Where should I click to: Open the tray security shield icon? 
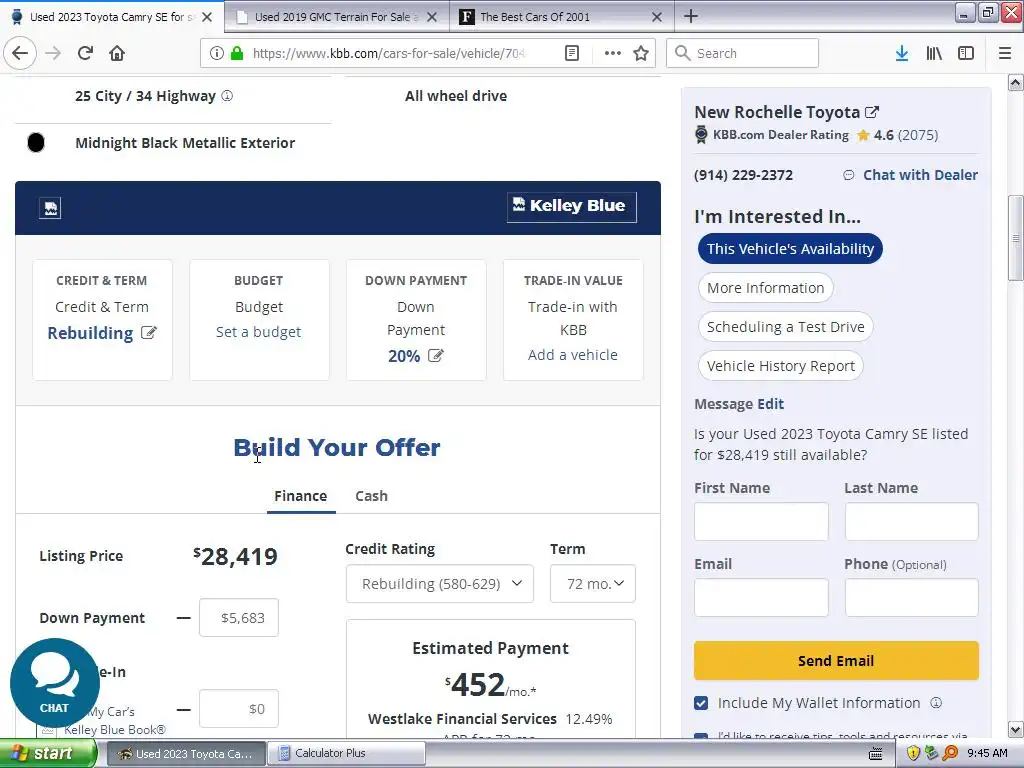914,753
